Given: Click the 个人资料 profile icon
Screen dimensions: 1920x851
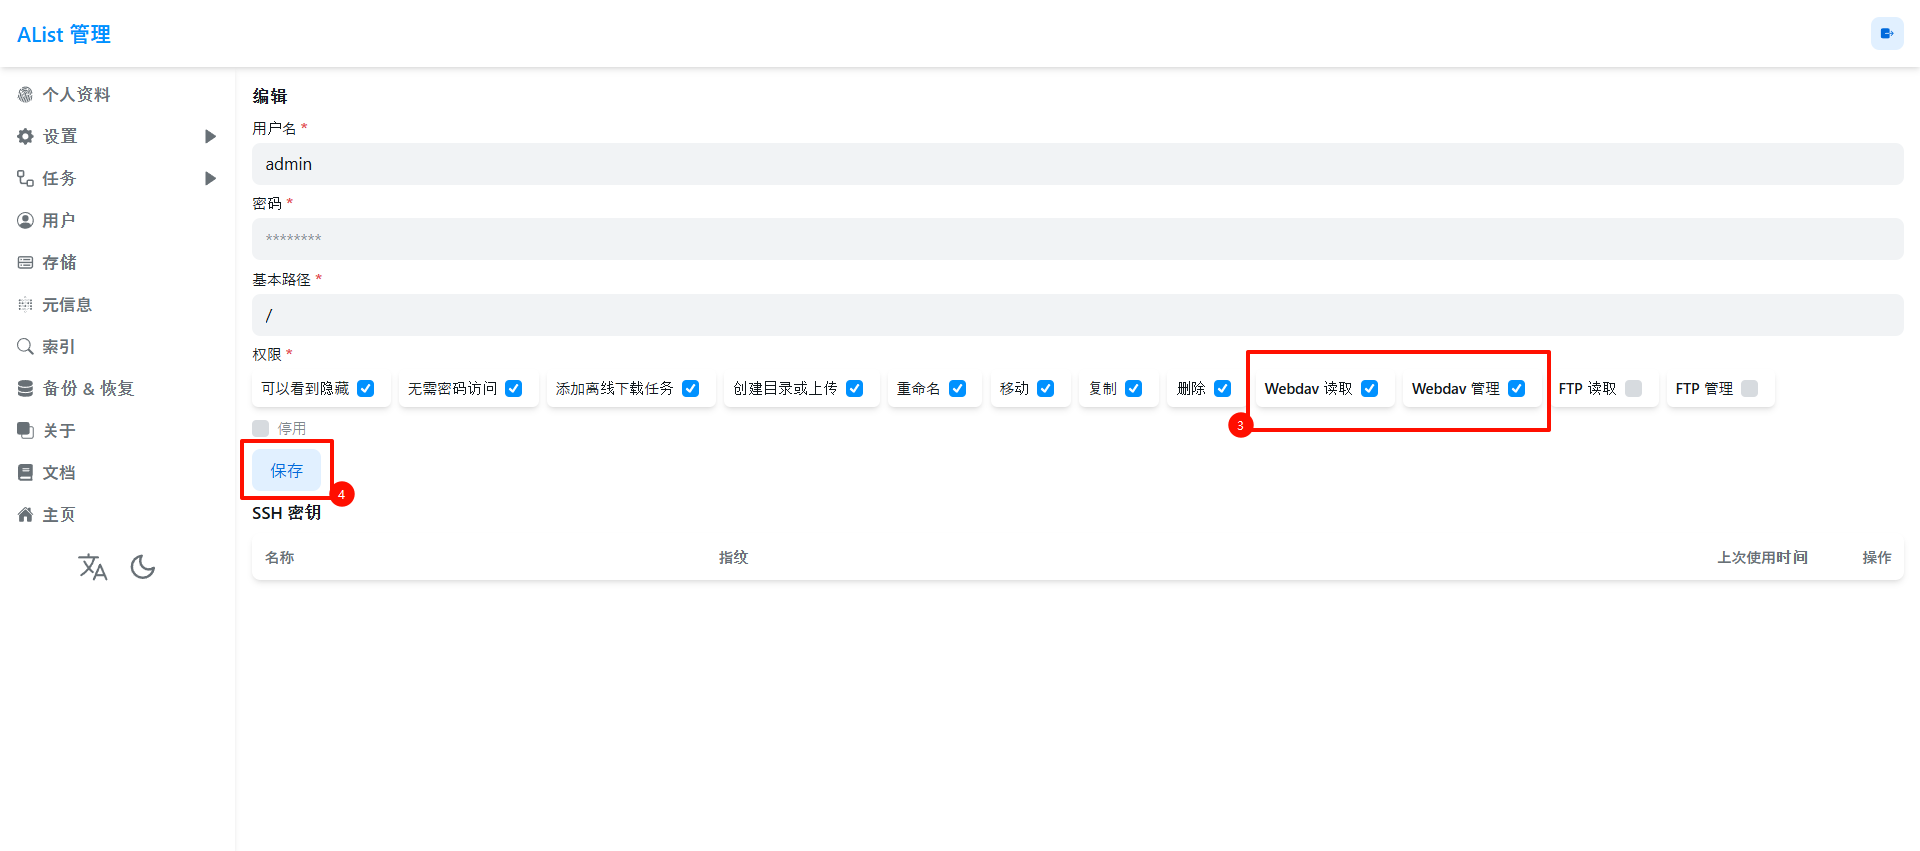Looking at the screenshot, I should 26,95.
